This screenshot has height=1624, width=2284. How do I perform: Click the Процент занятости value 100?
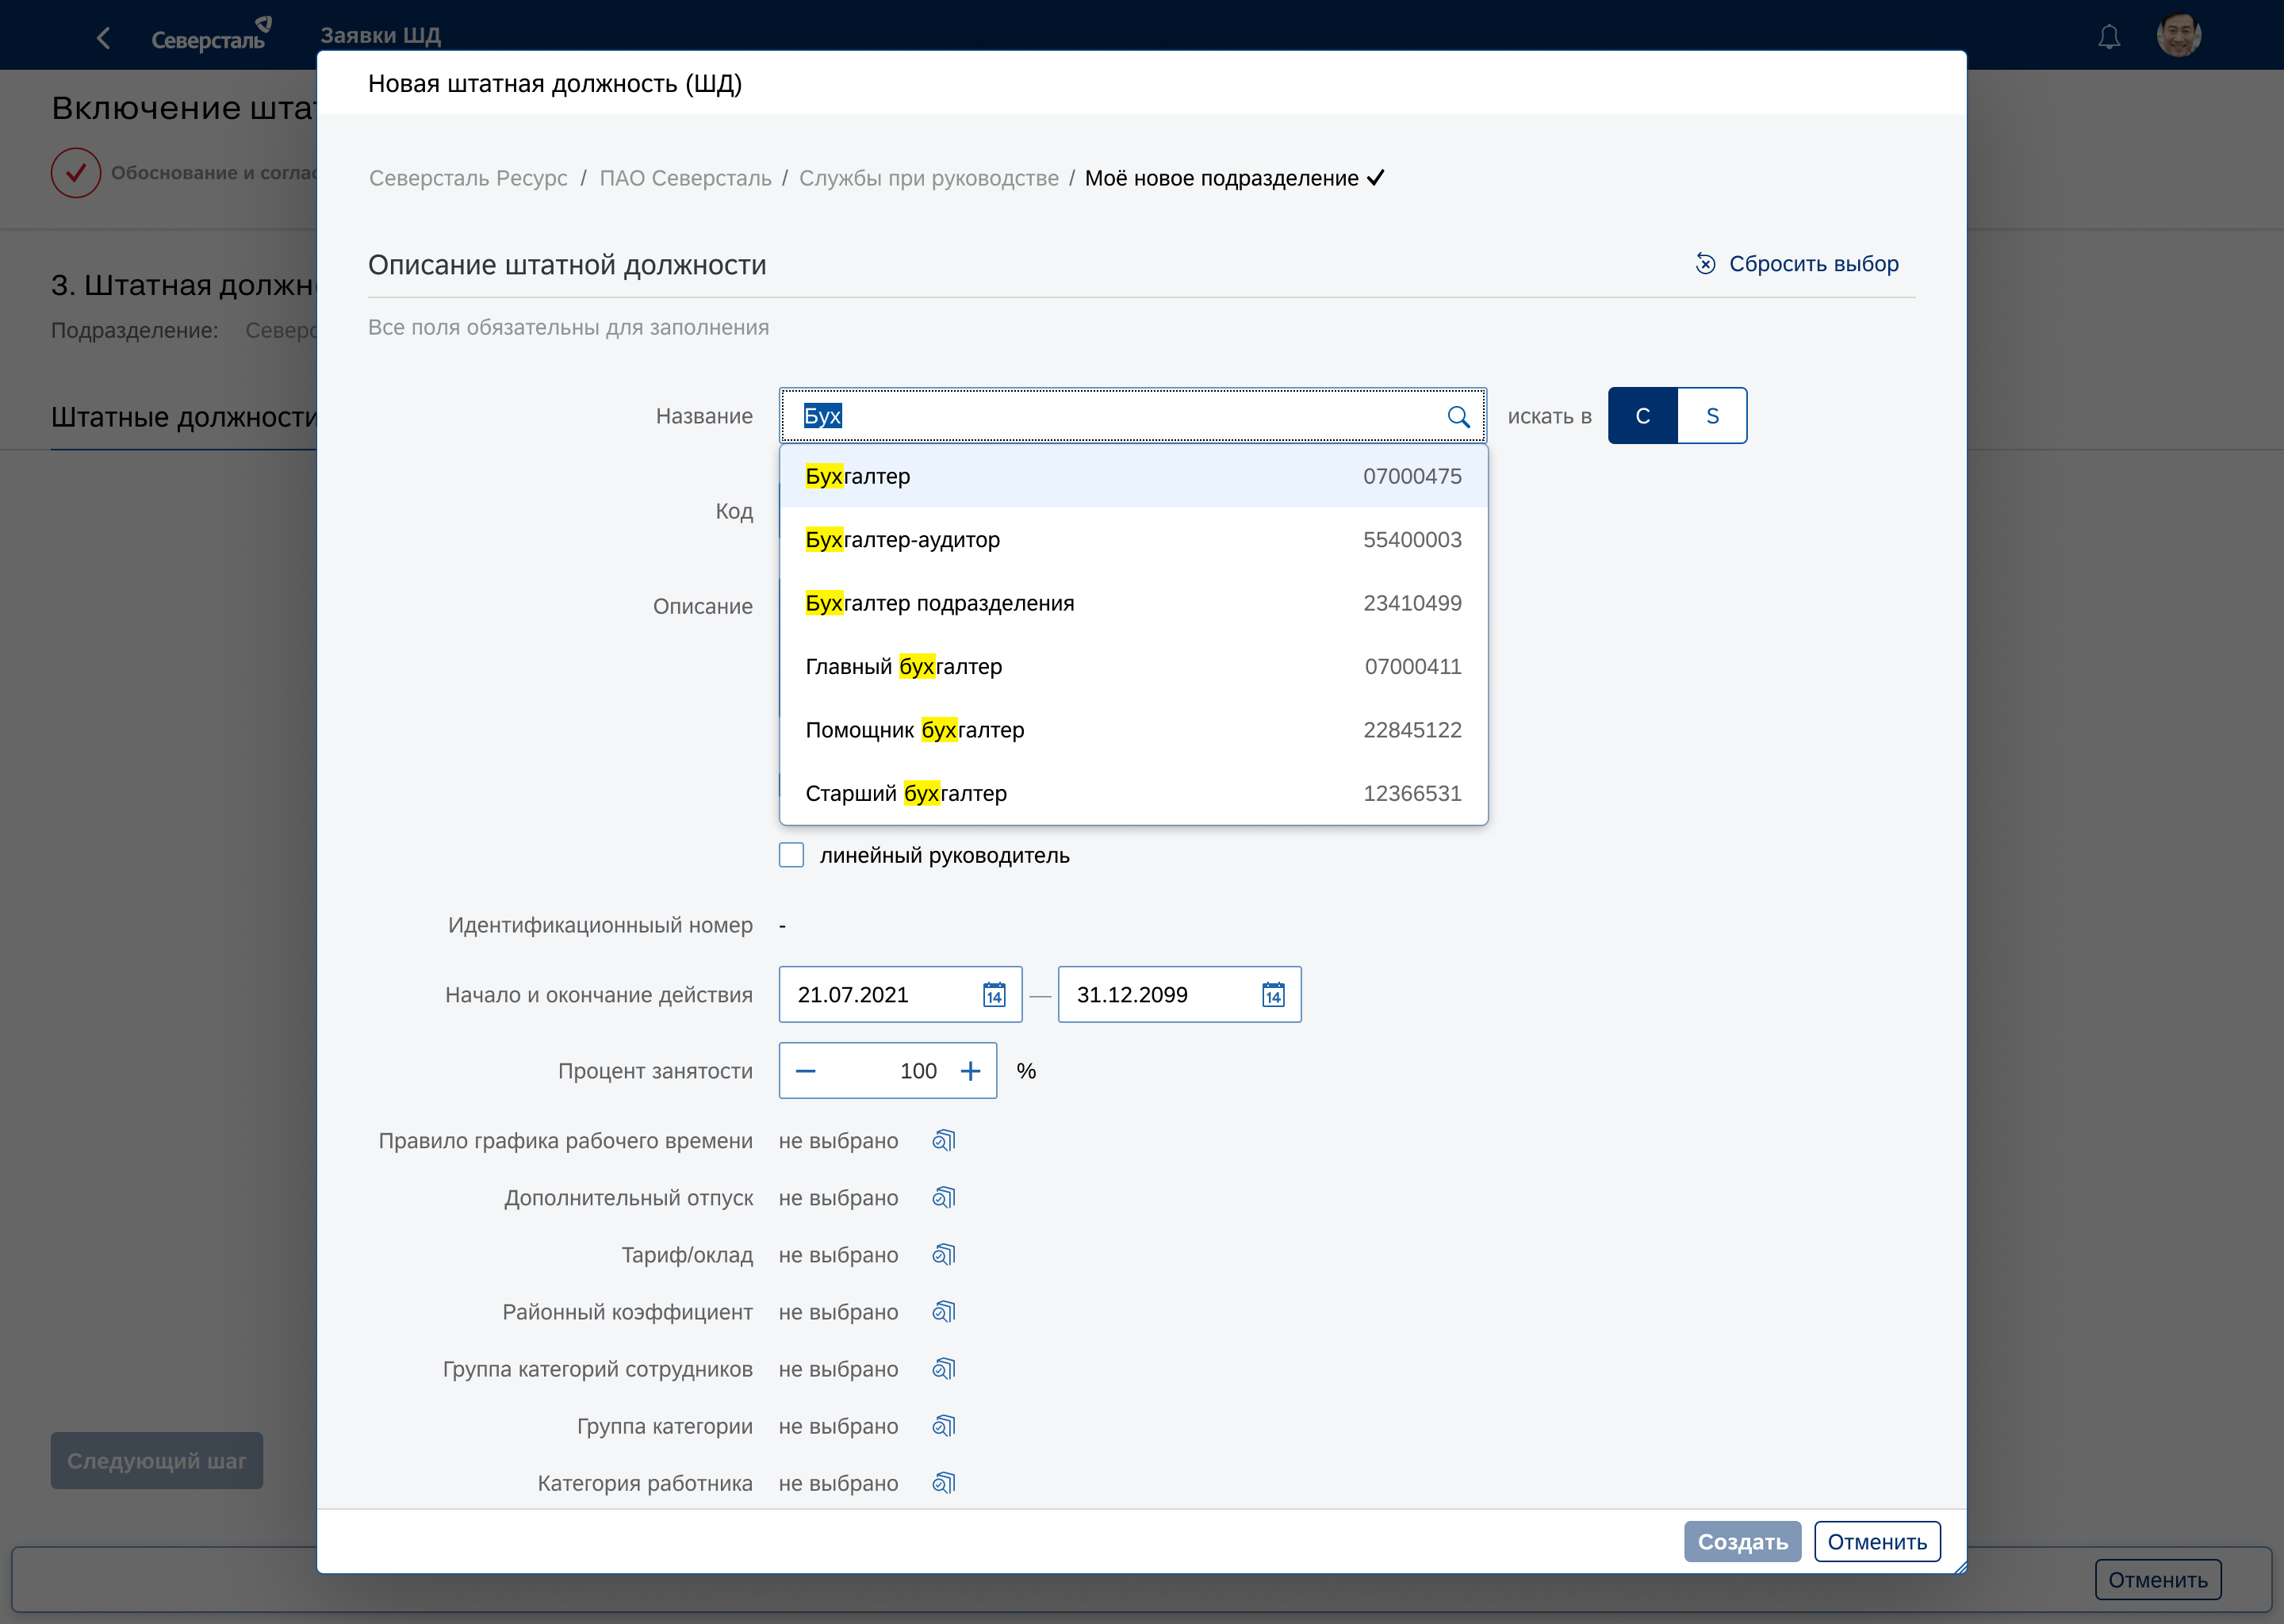(918, 1071)
